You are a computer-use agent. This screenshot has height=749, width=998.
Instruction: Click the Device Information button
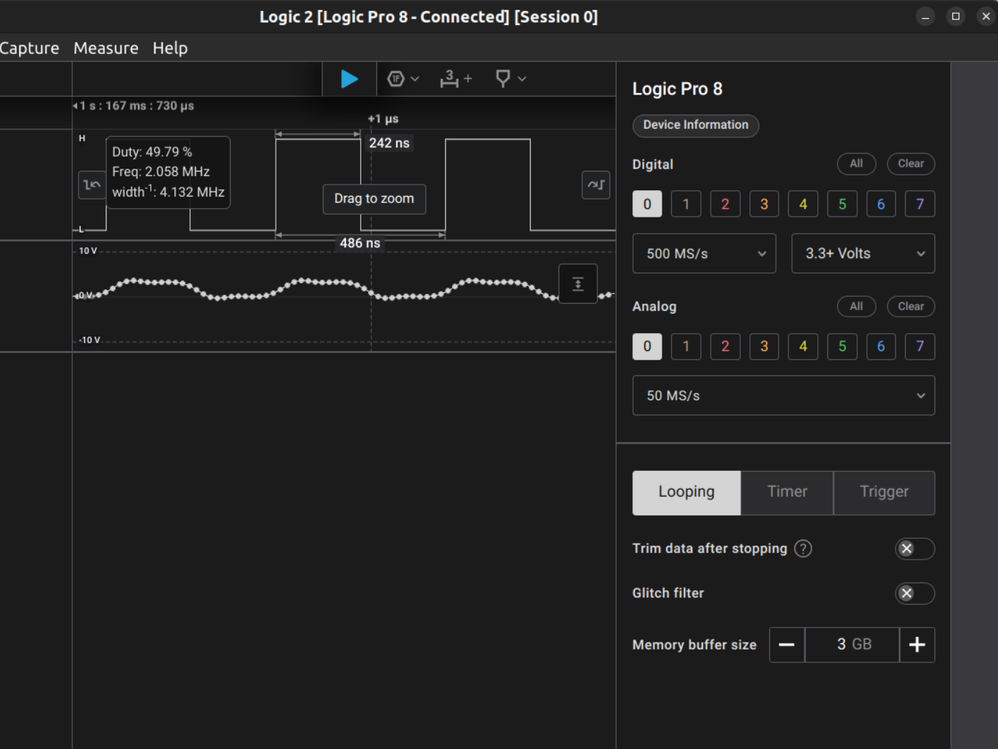click(696, 125)
